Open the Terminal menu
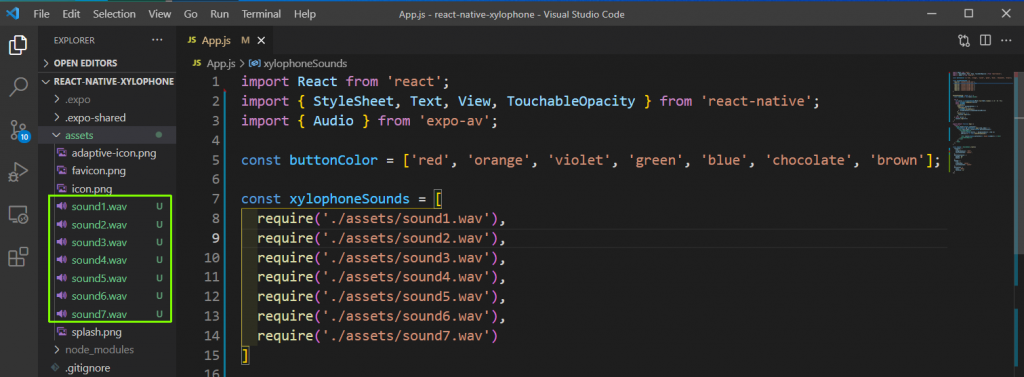This screenshot has width=1024, height=377. [259, 14]
